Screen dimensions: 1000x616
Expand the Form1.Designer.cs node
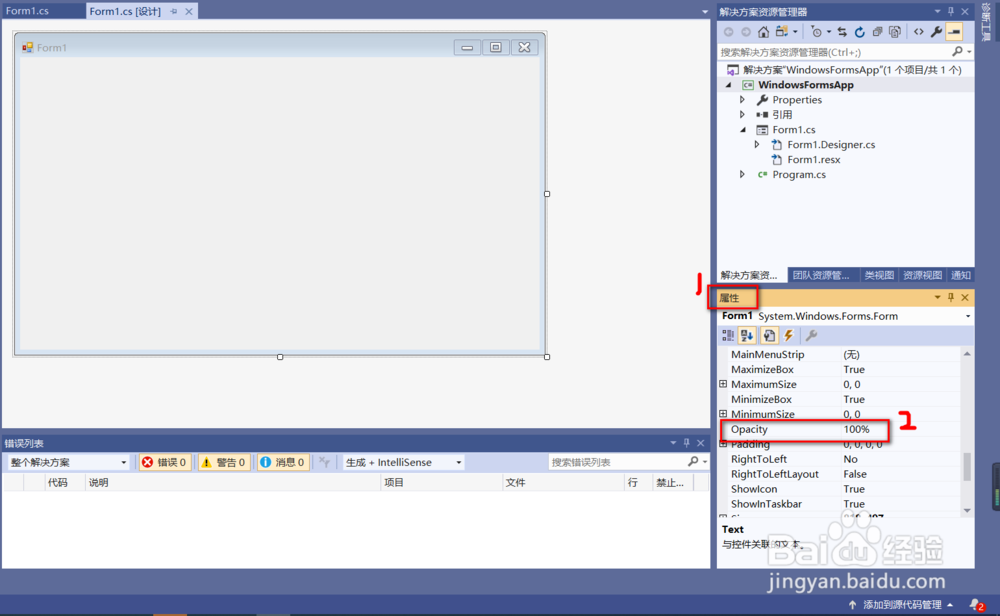(x=757, y=145)
